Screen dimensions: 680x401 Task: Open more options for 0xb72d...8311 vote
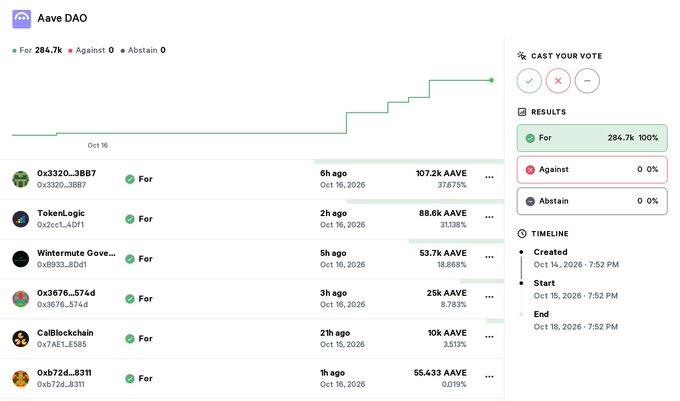[489, 376]
